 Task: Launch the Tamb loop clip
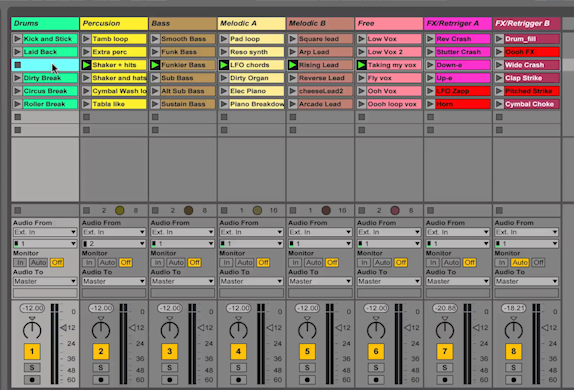pyautogui.click(x=86, y=38)
